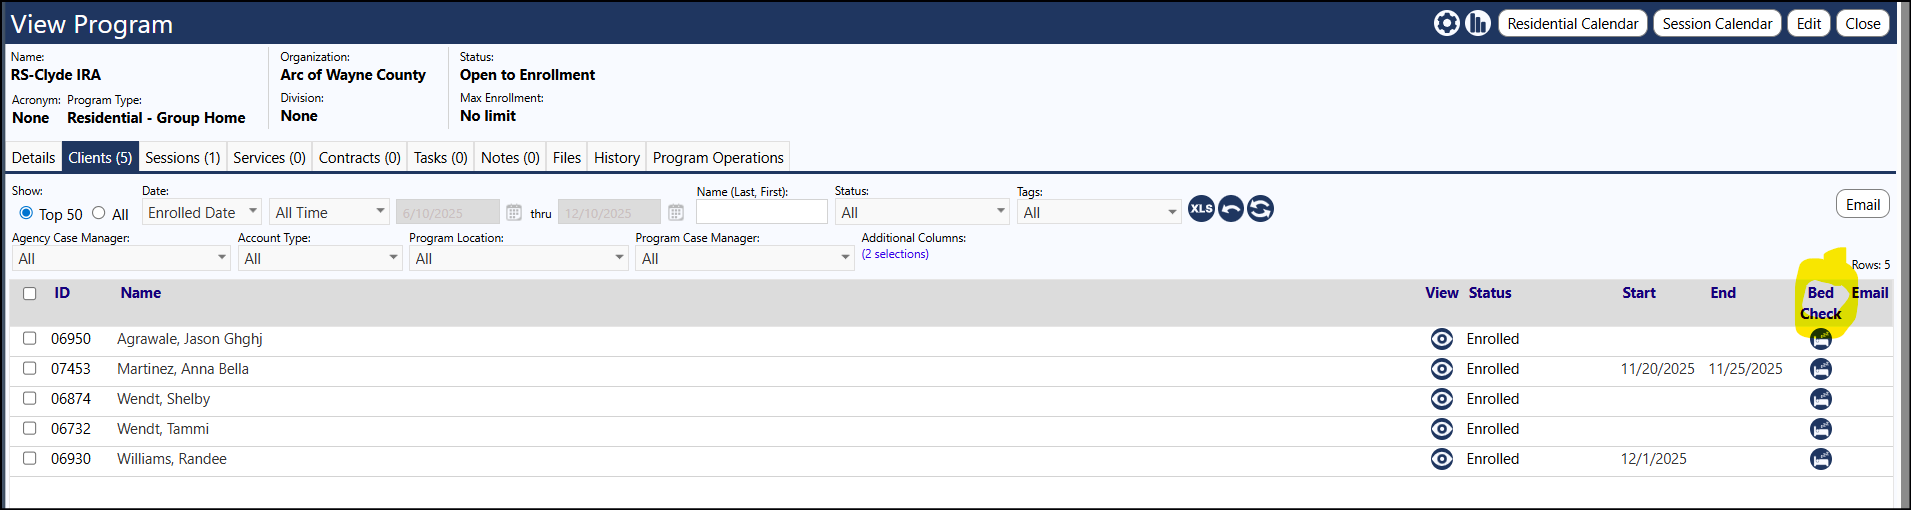1911x510 pixels.
Task: View enrollment for Agrawale, Jason Ghghj
Action: coord(1442,339)
